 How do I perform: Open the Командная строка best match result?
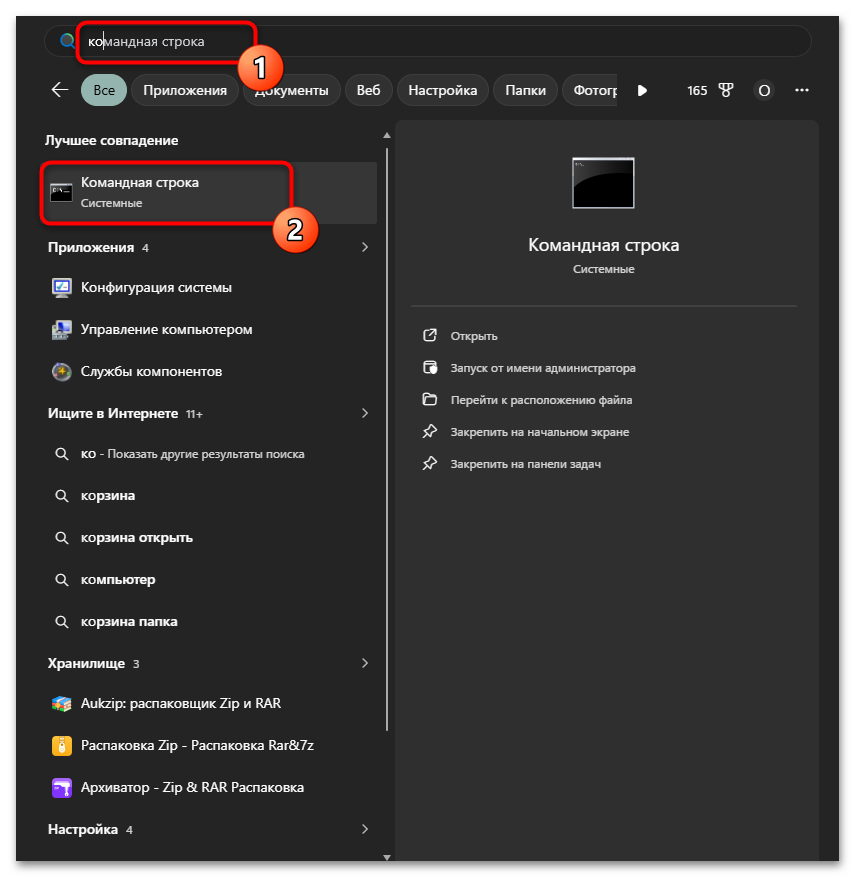(x=209, y=193)
